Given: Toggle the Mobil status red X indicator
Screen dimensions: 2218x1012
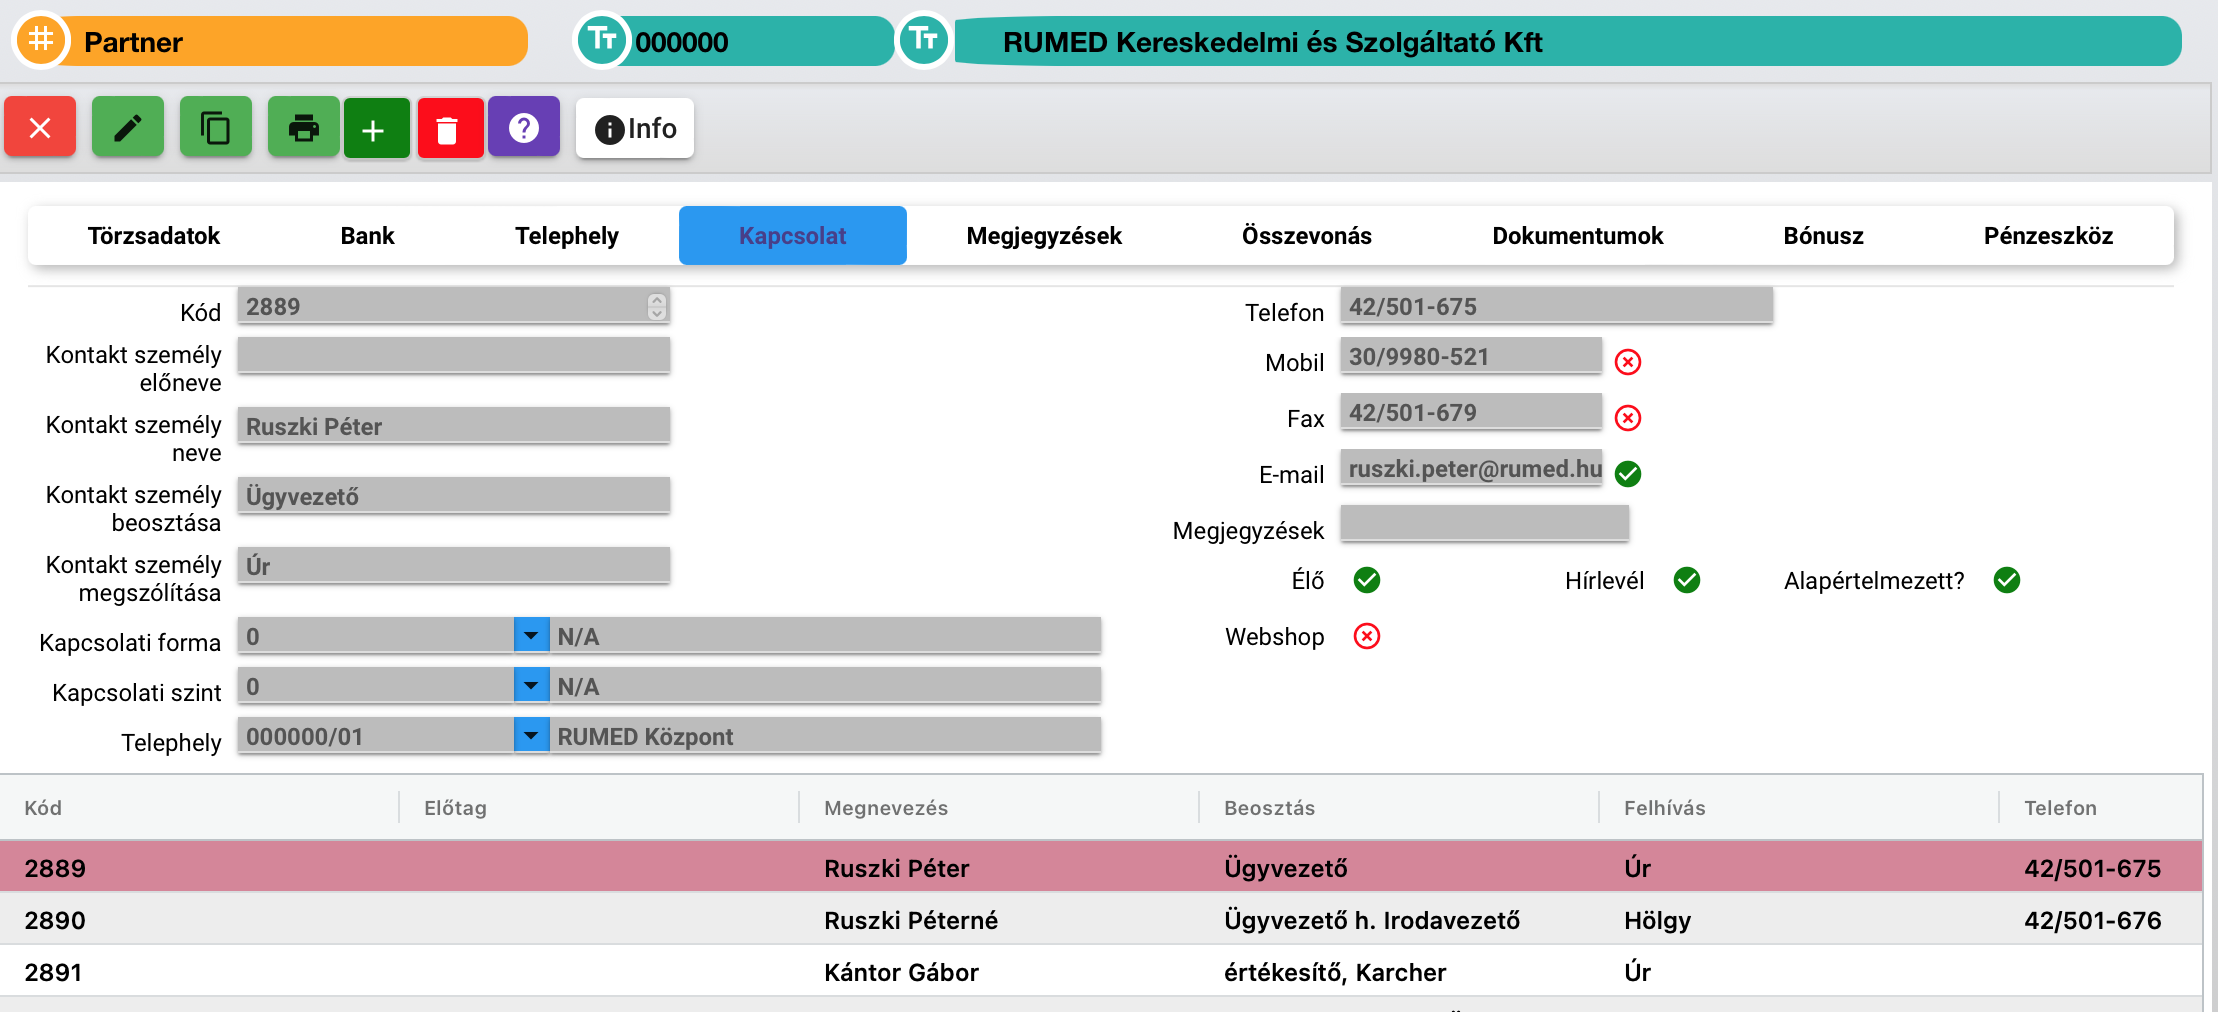Looking at the screenshot, I should pos(1628,362).
